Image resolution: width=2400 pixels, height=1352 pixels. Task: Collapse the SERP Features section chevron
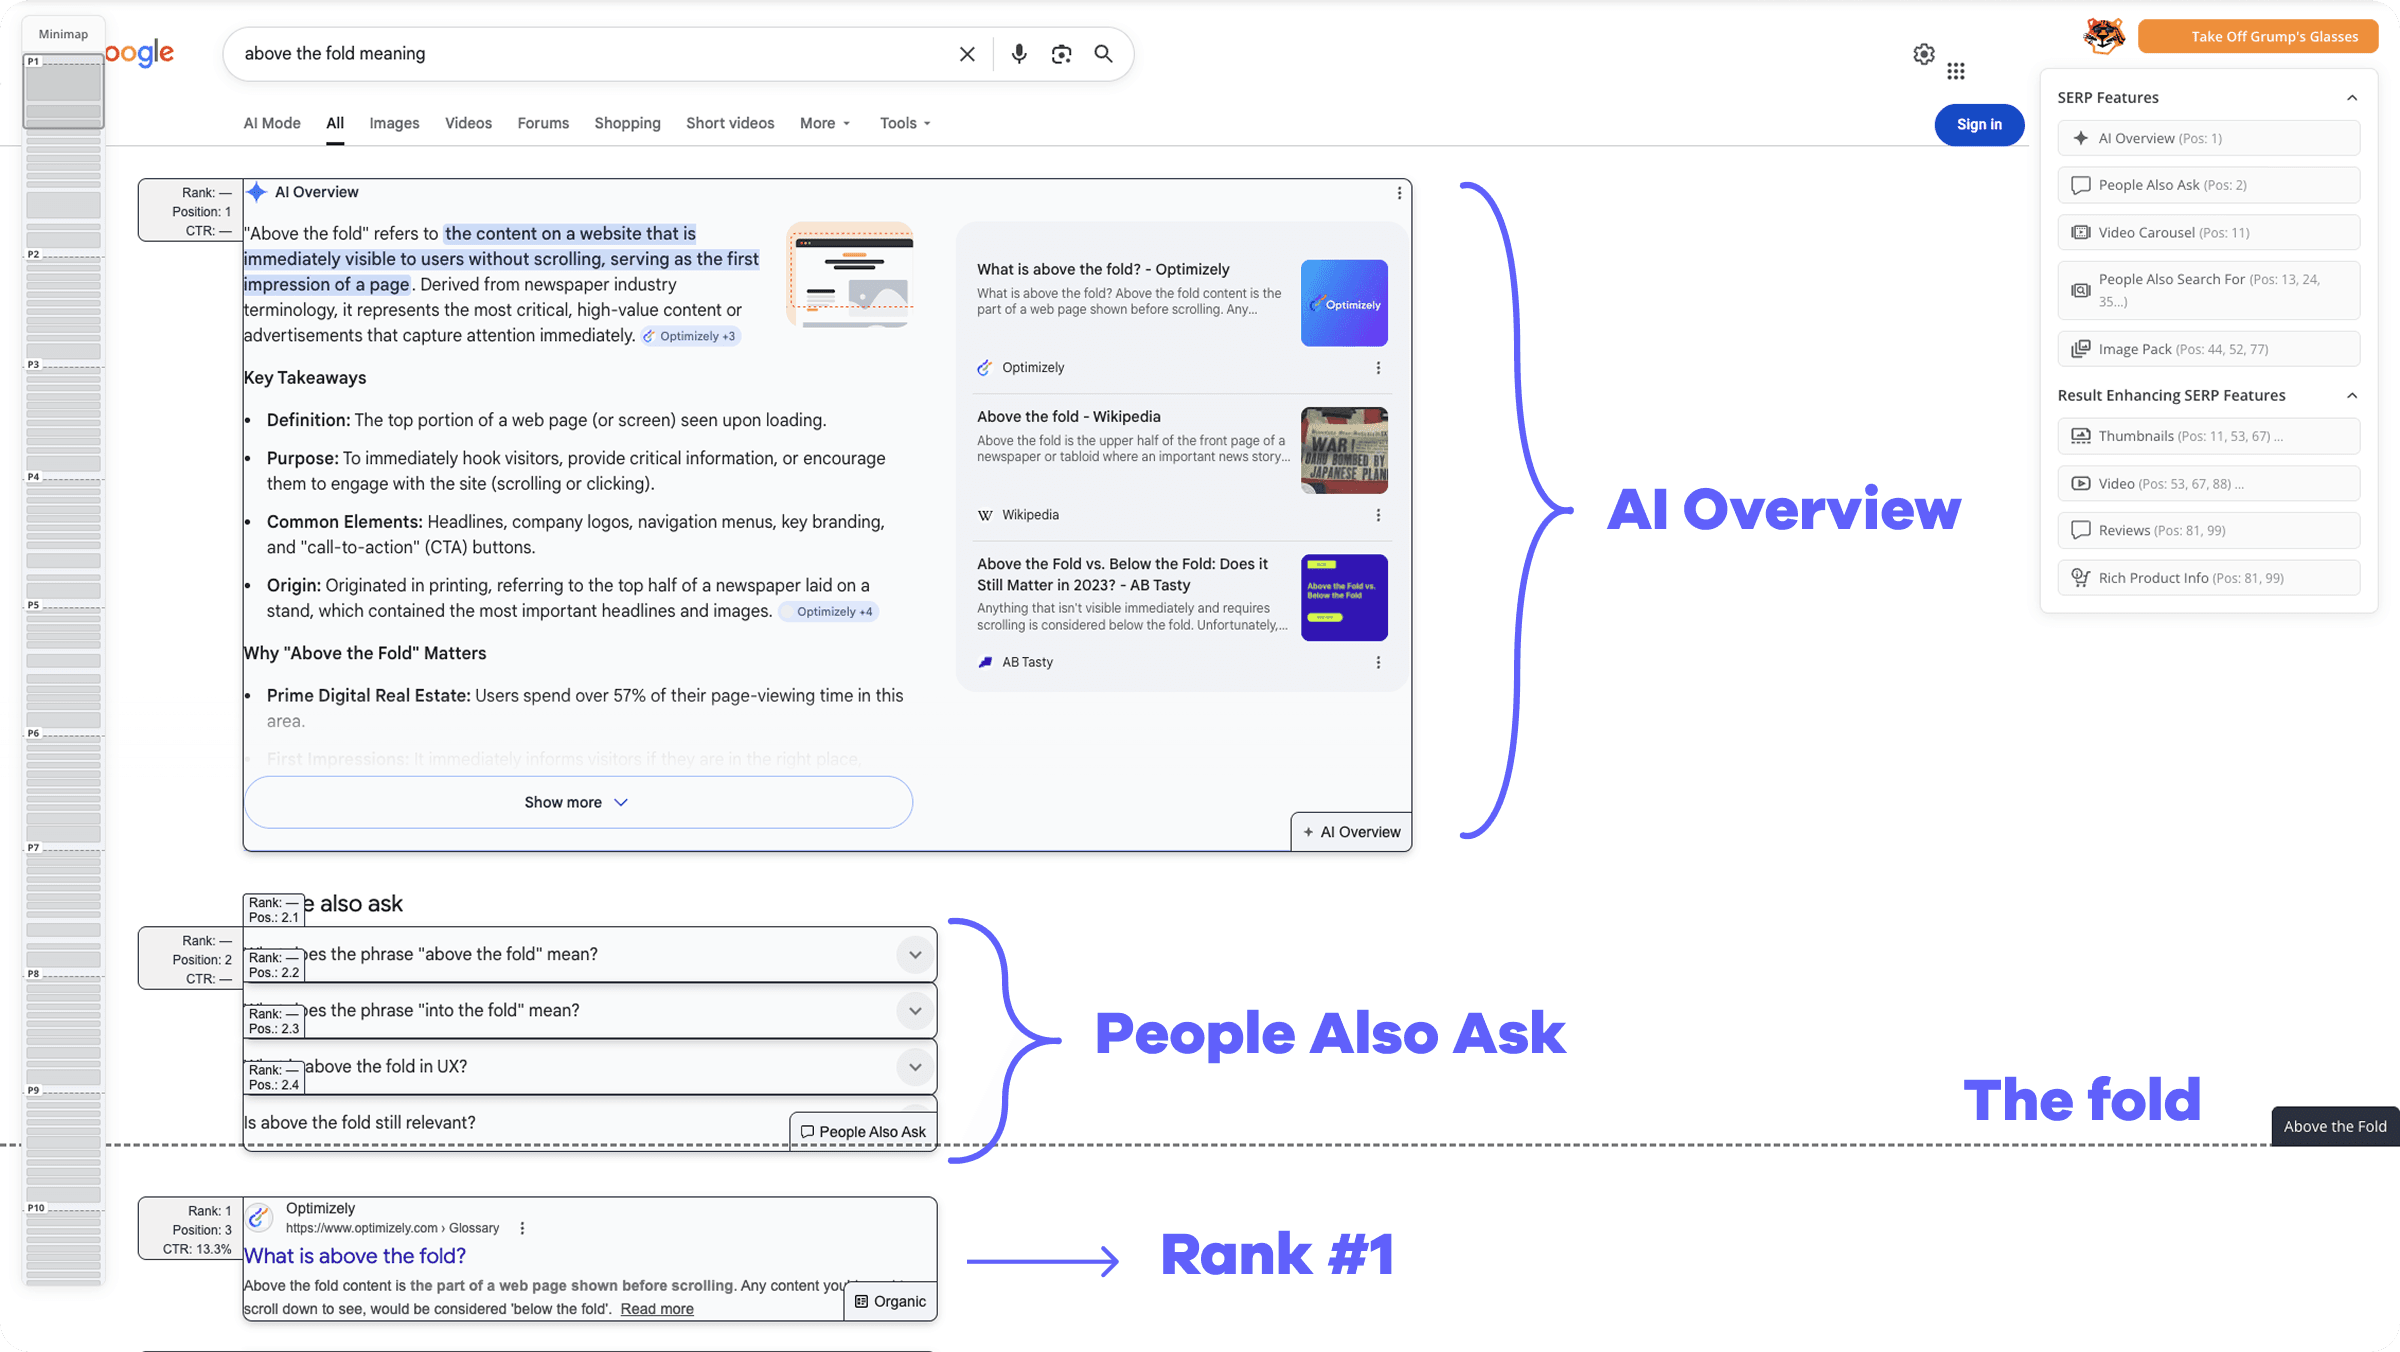pyautogui.click(x=2352, y=98)
